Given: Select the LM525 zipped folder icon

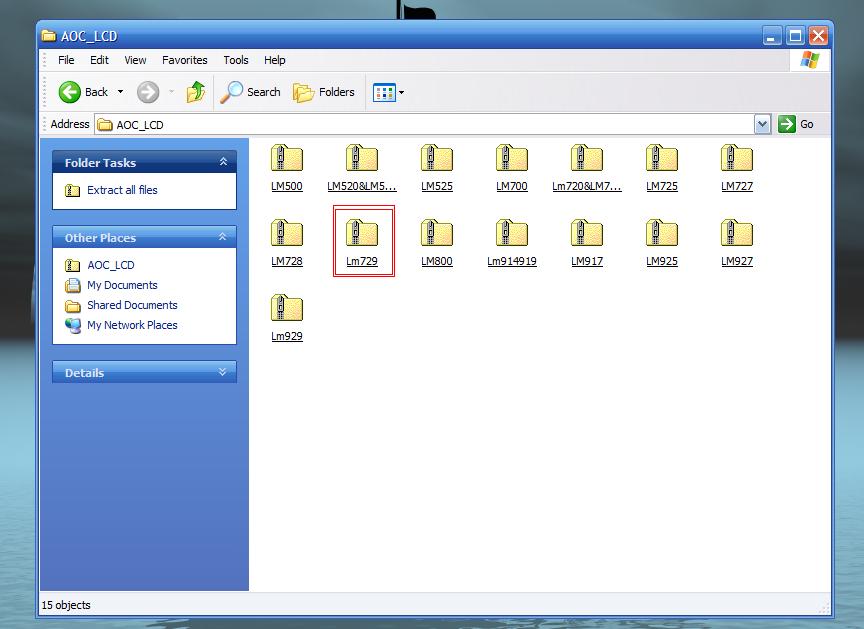Looking at the screenshot, I should point(437,158).
